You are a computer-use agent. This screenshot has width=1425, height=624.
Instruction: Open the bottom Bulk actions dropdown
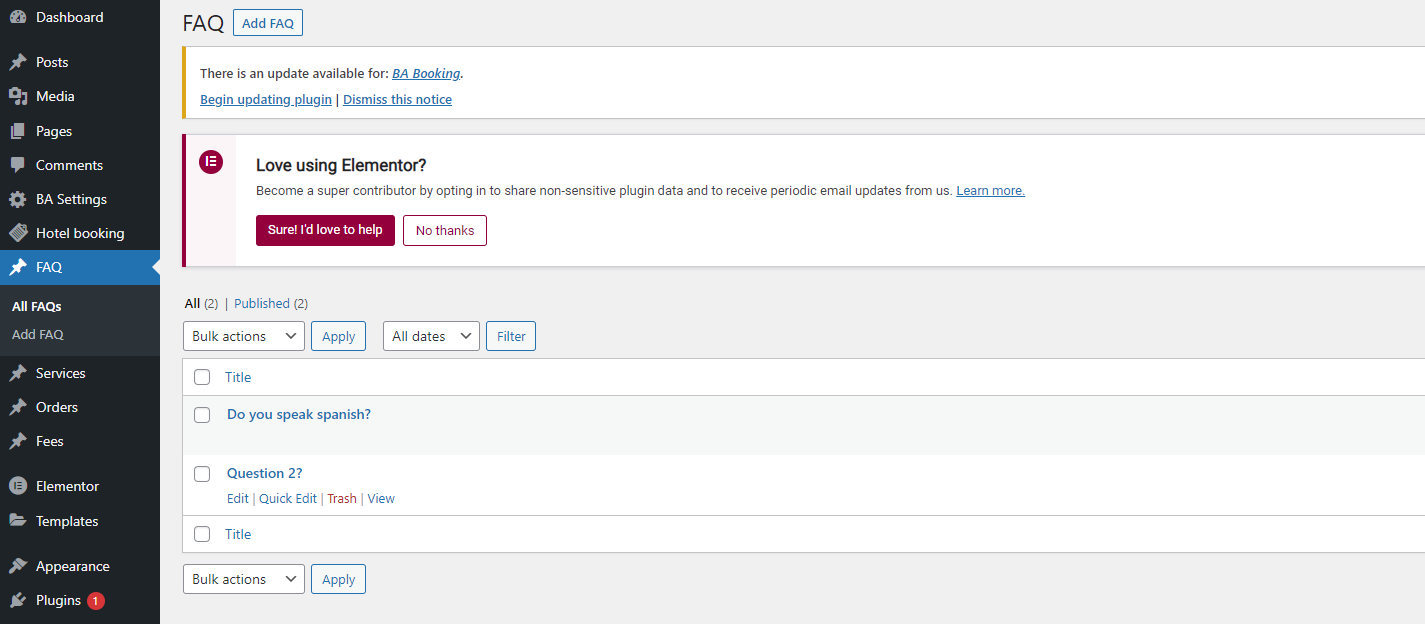[x=244, y=579]
